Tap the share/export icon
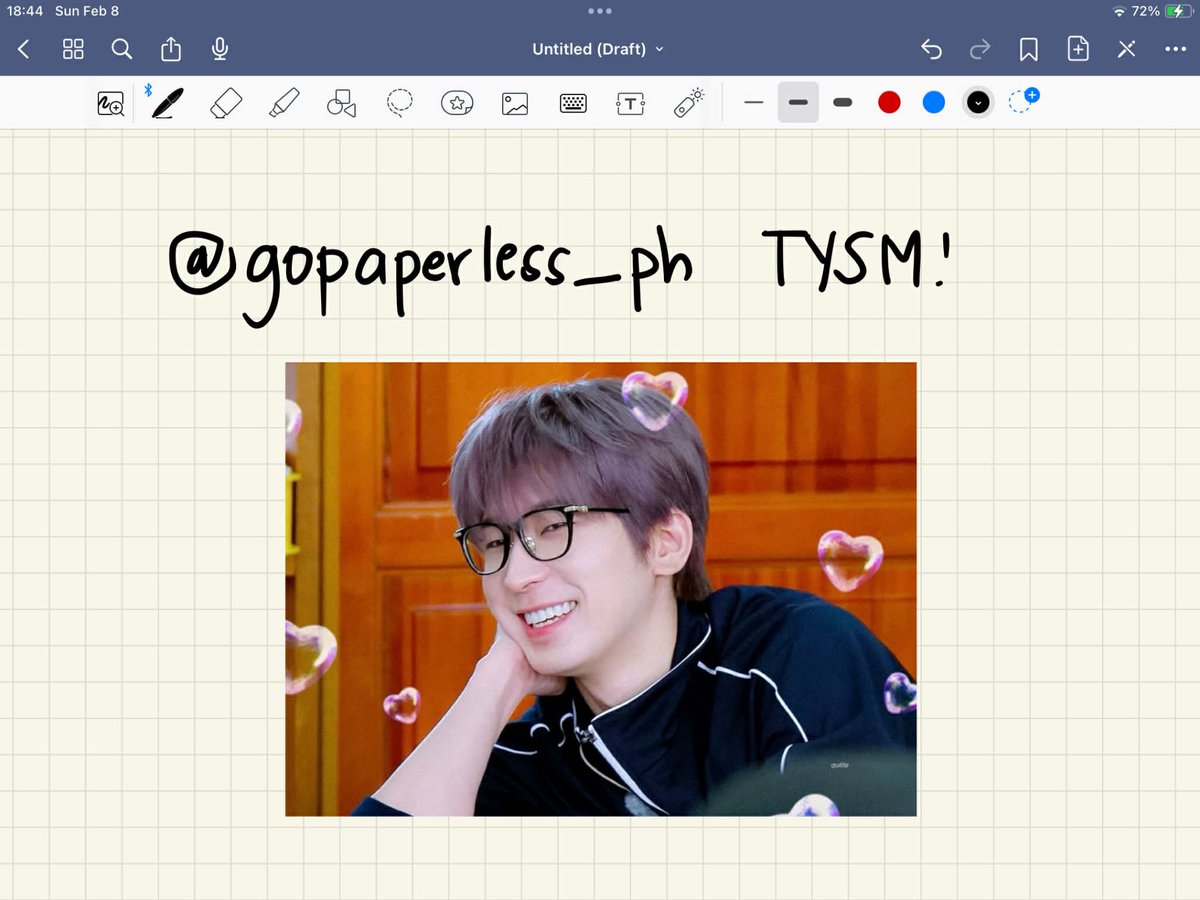The width and height of the screenshot is (1200, 900). point(171,49)
